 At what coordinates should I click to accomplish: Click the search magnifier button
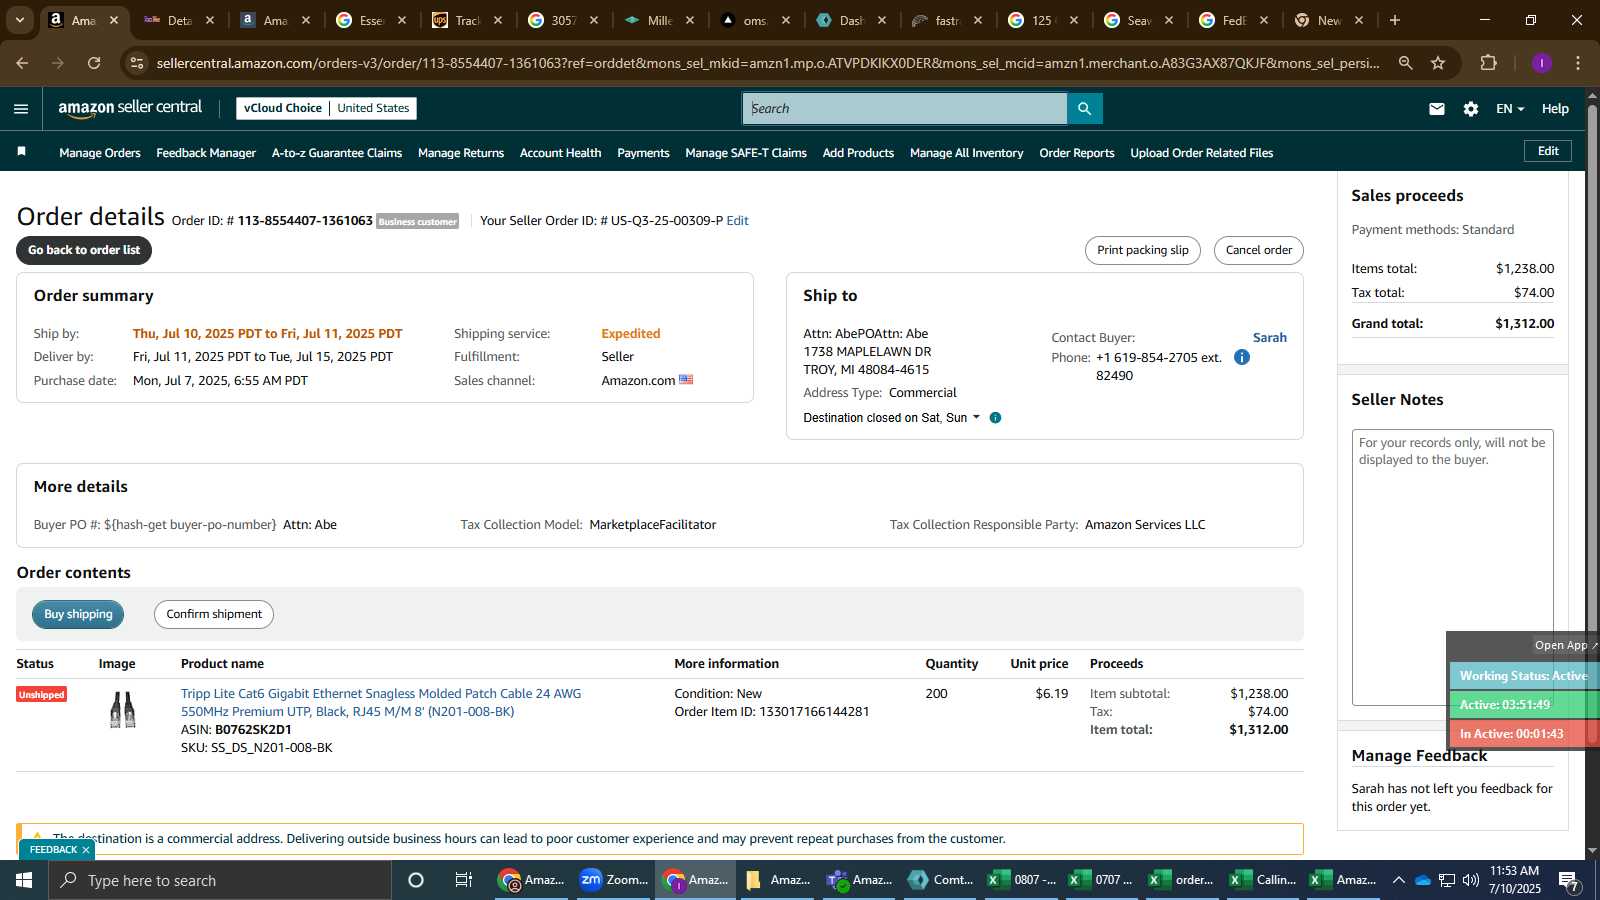(1084, 109)
